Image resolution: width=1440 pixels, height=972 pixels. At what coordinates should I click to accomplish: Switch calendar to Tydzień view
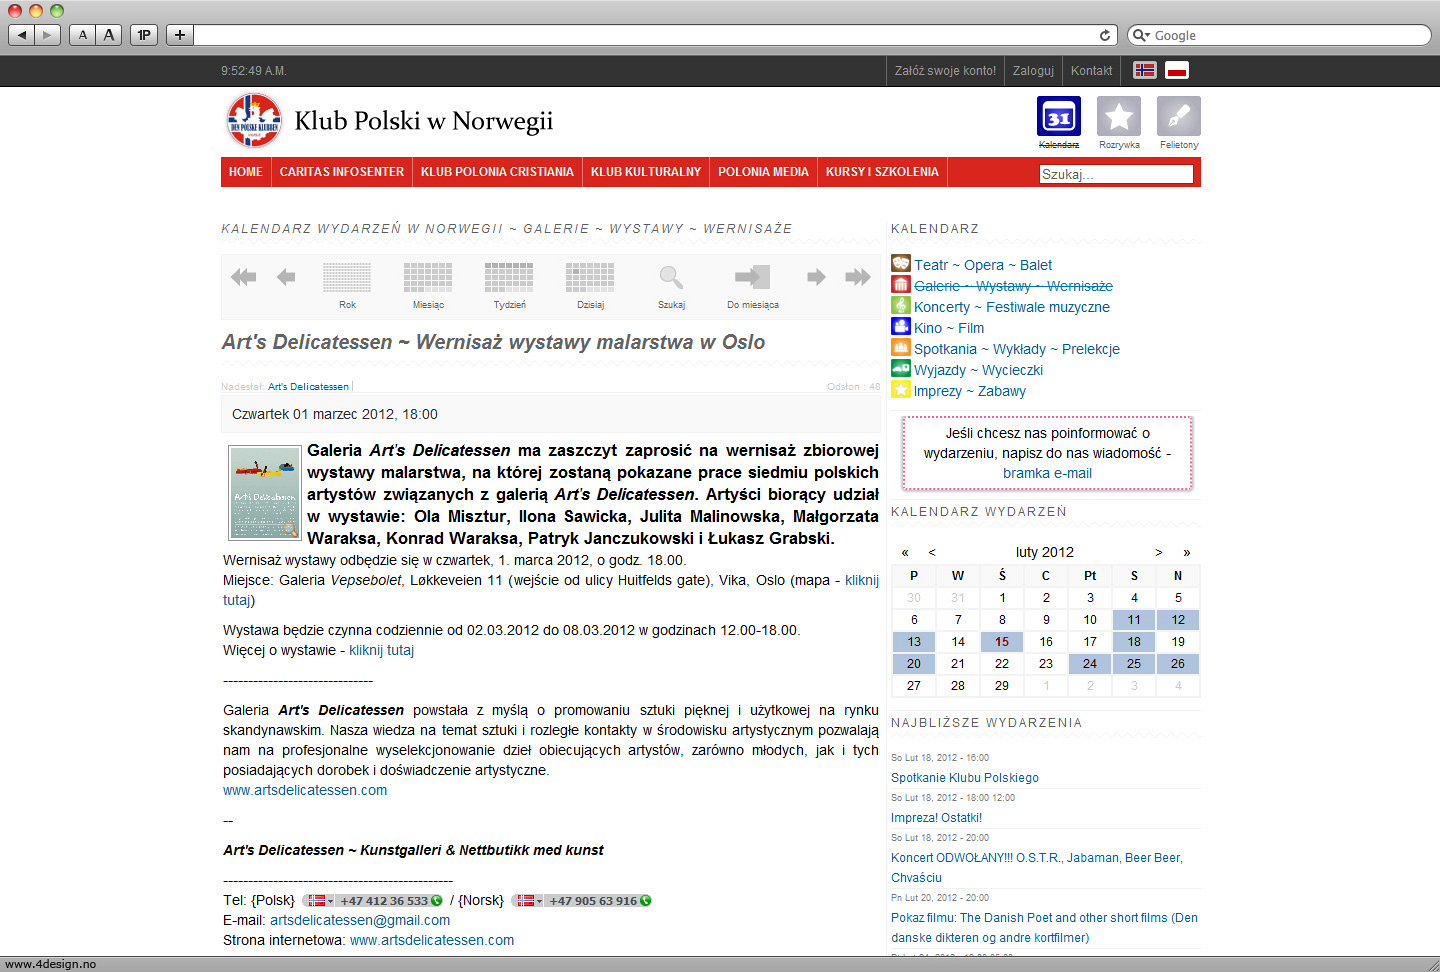pyautogui.click(x=509, y=277)
